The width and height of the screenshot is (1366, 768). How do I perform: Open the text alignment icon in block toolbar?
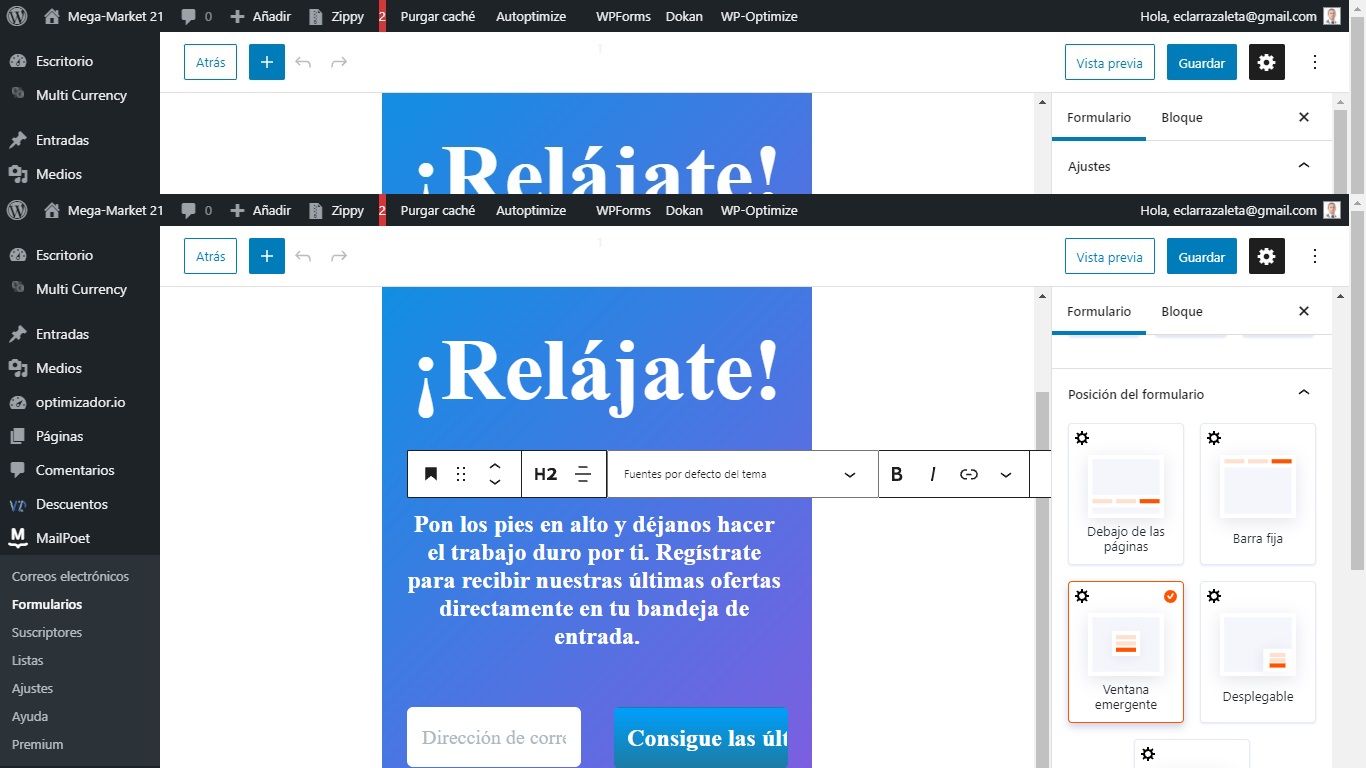(583, 474)
